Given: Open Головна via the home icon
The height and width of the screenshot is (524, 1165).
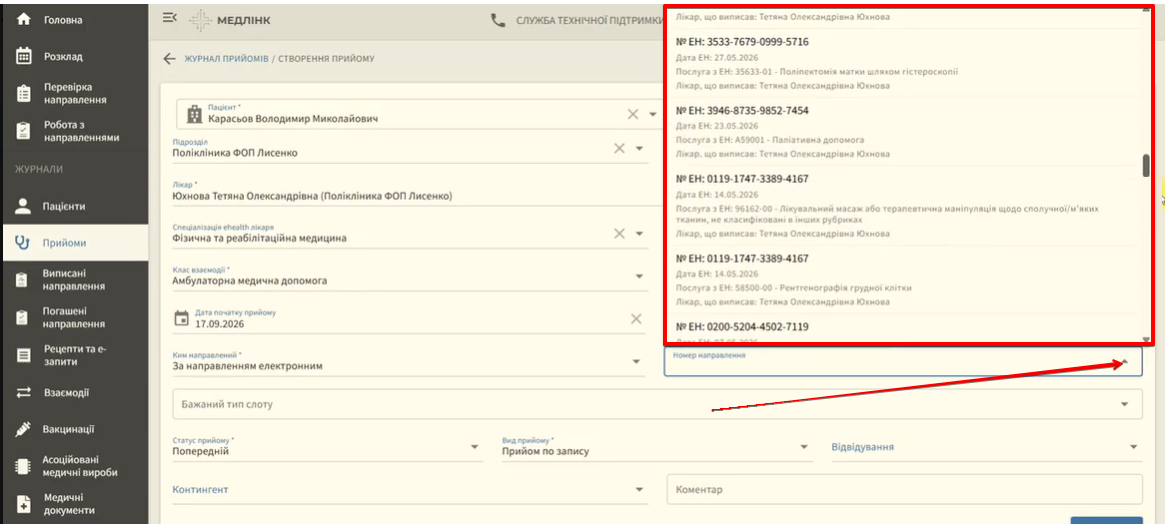Looking at the screenshot, I should coord(24,20).
